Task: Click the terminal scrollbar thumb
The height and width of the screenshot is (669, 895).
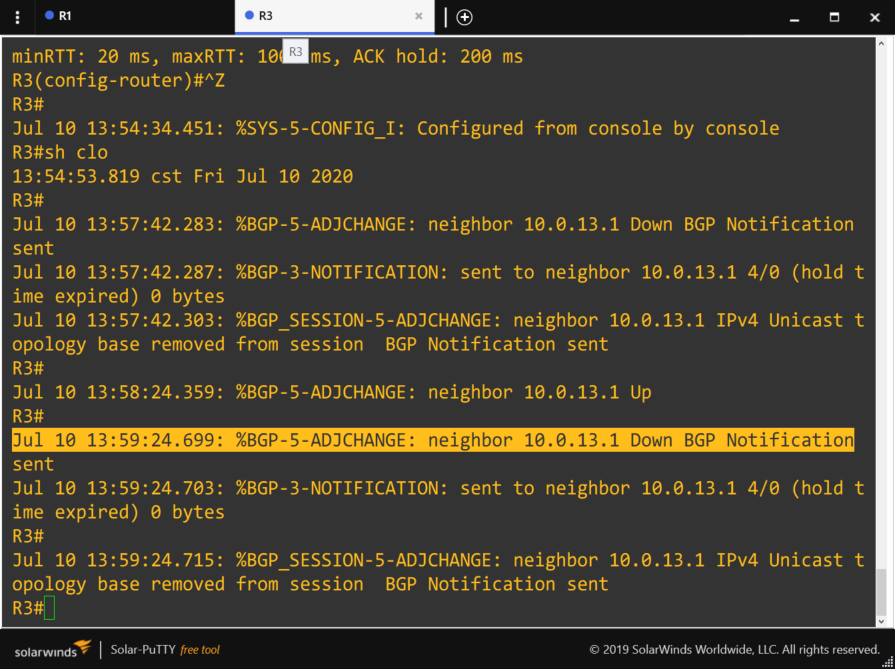Action: pyautogui.click(x=880, y=590)
